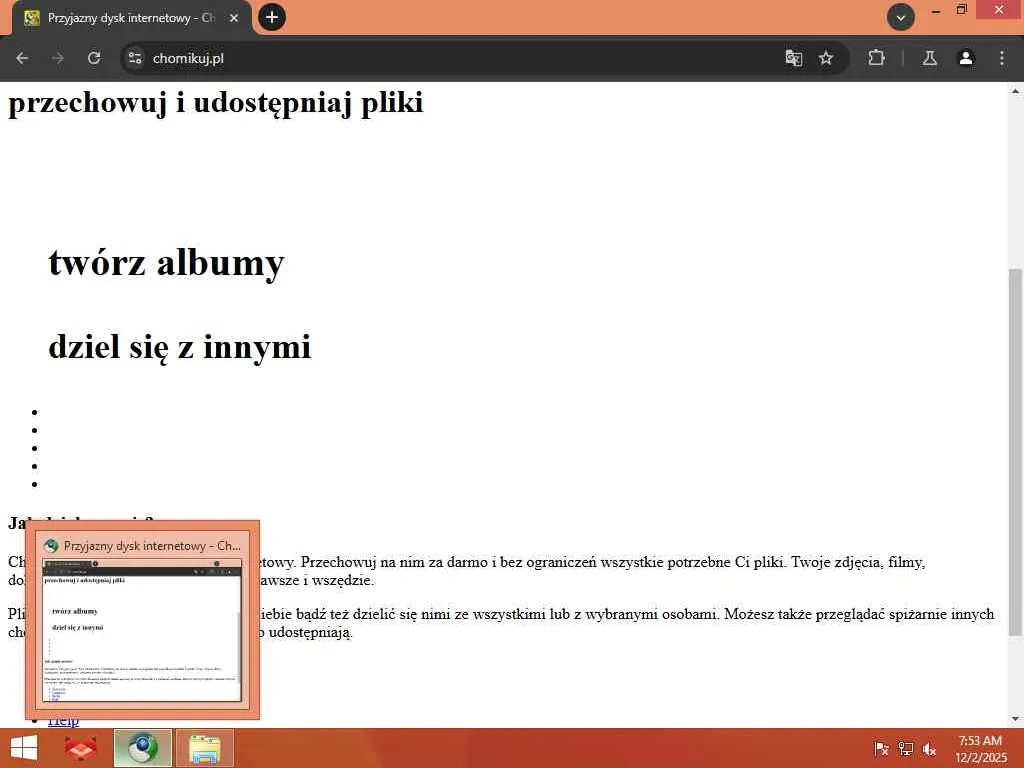Expand the tab search dropdown arrow
Screen dimensions: 1024x768
[901, 18]
